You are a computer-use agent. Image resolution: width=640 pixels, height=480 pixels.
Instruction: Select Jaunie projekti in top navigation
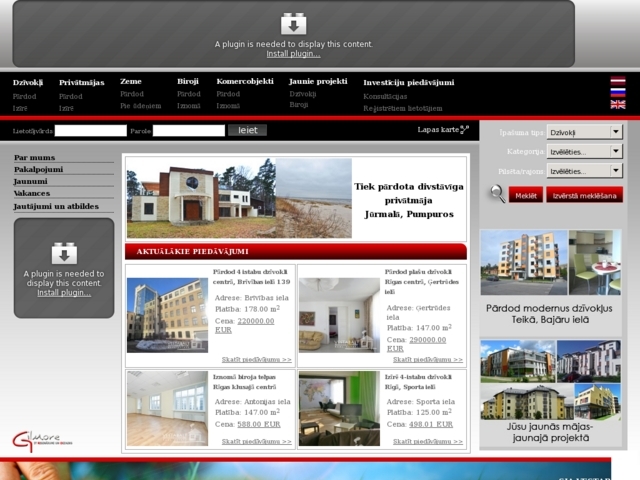tap(318, 81)
